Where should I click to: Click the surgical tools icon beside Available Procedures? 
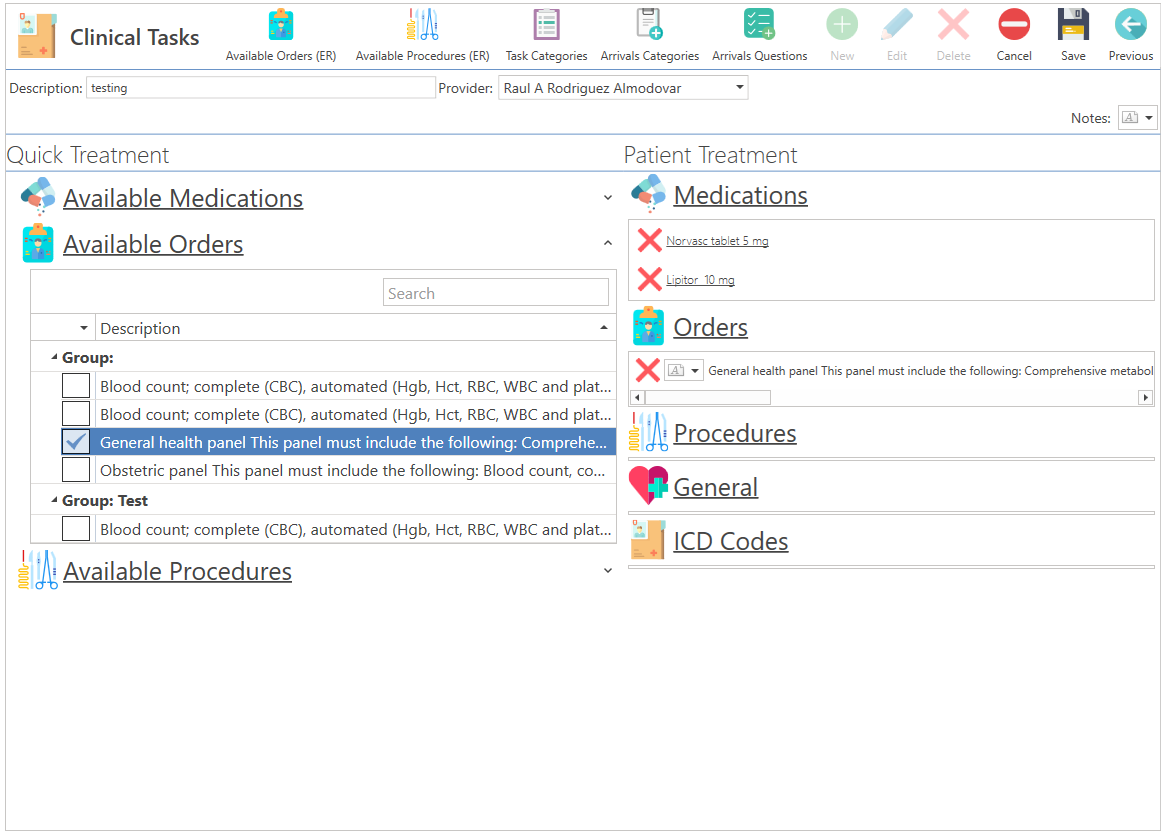[x=38, y=570]
